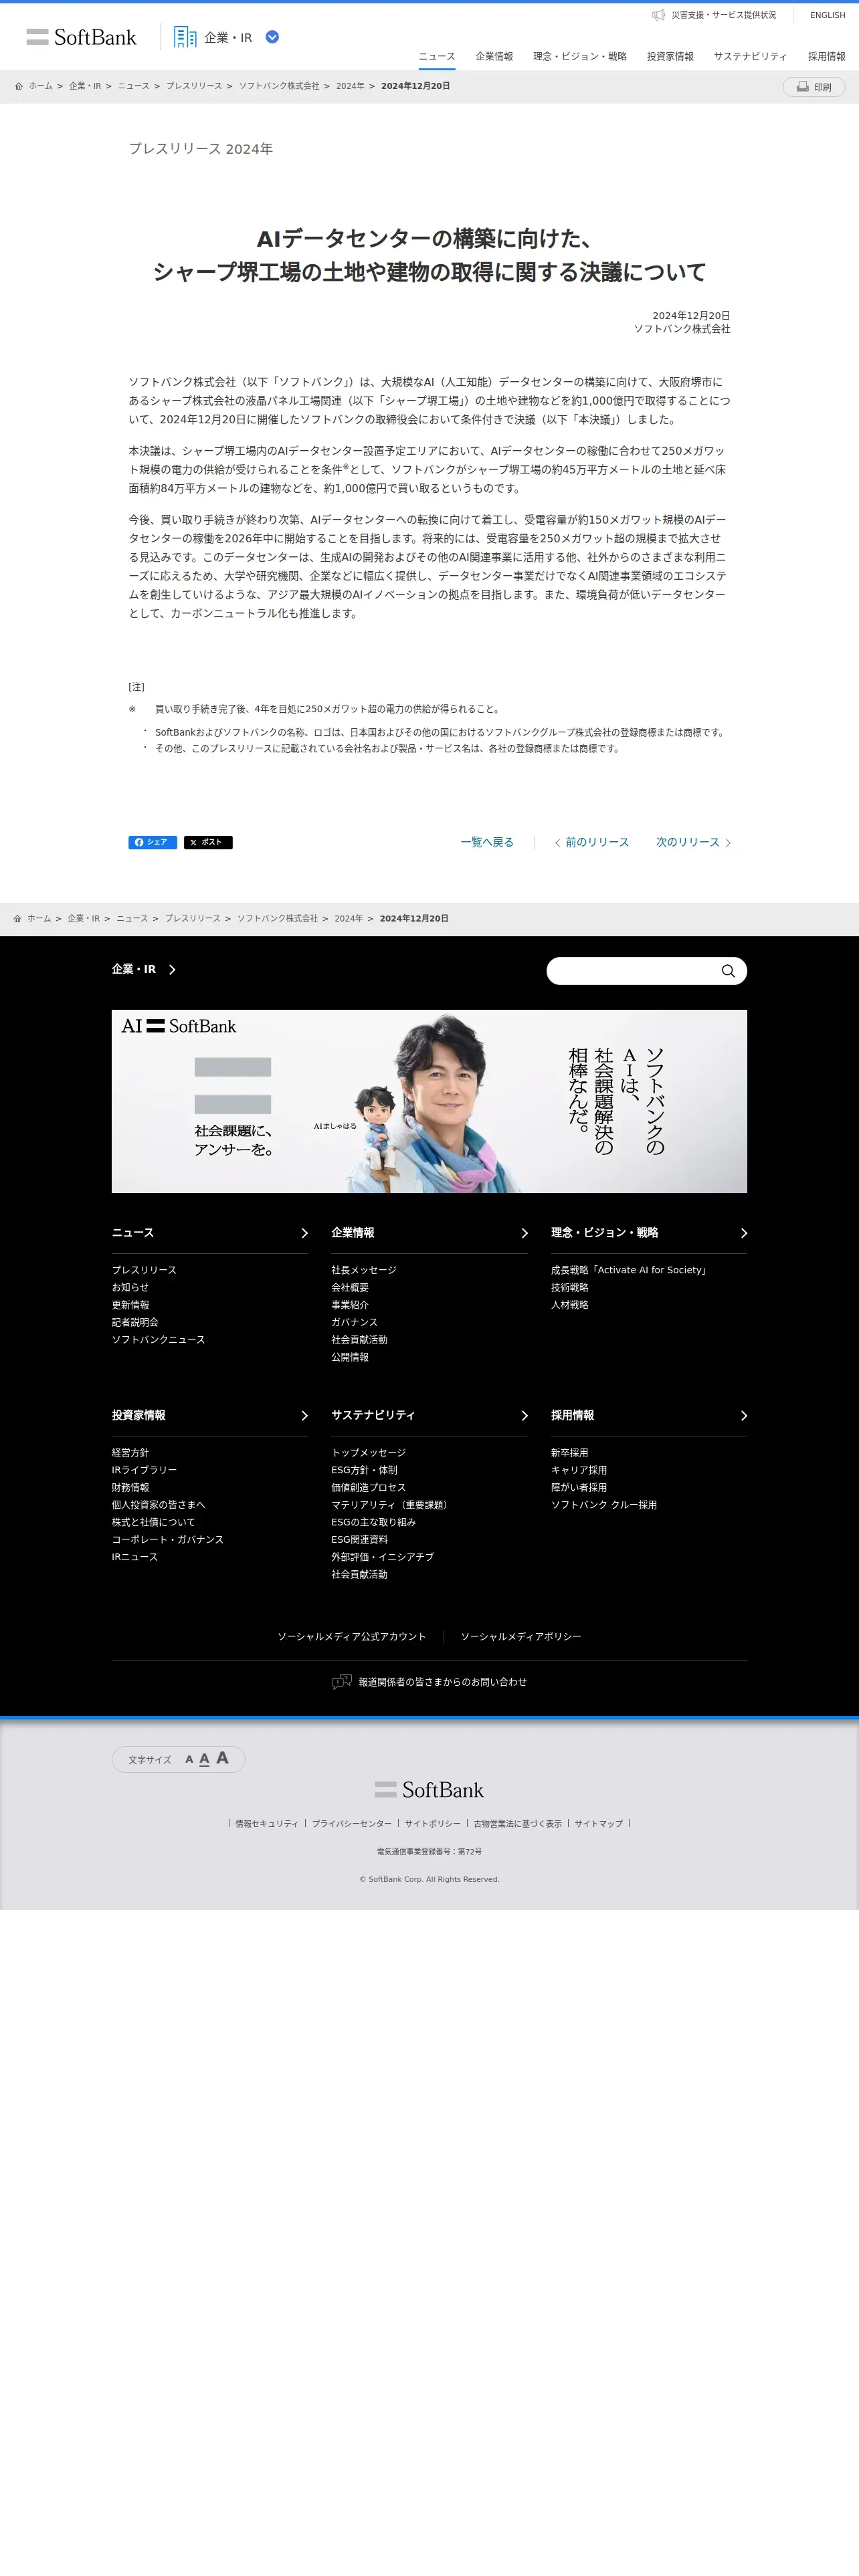Click the megaphone icon for 災害支援・サービス提供状況

658,15
